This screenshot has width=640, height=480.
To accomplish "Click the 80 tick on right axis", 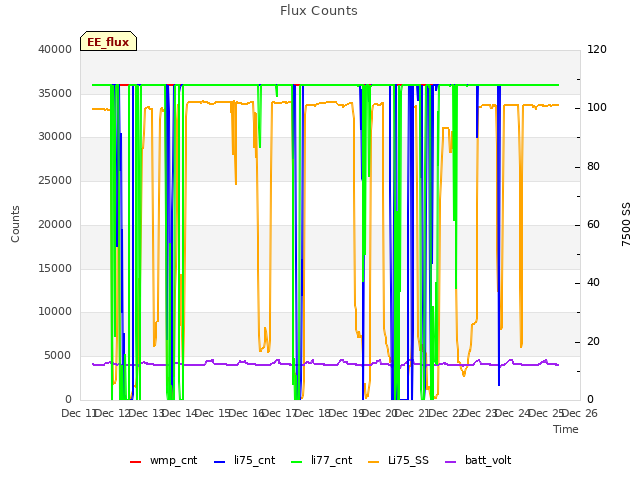I will click(x=593, y=167).
